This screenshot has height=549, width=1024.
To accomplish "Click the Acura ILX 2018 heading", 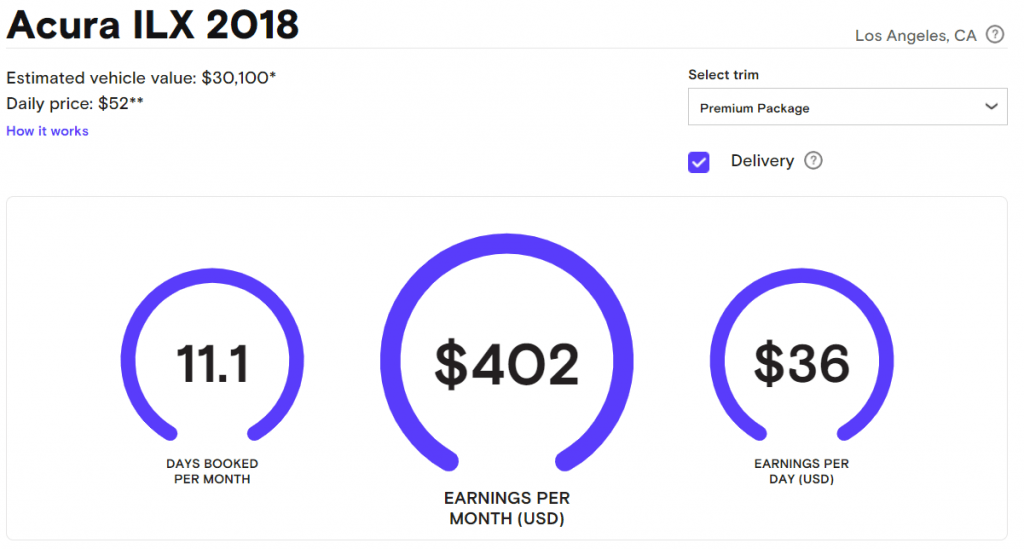I will [153, 25].
